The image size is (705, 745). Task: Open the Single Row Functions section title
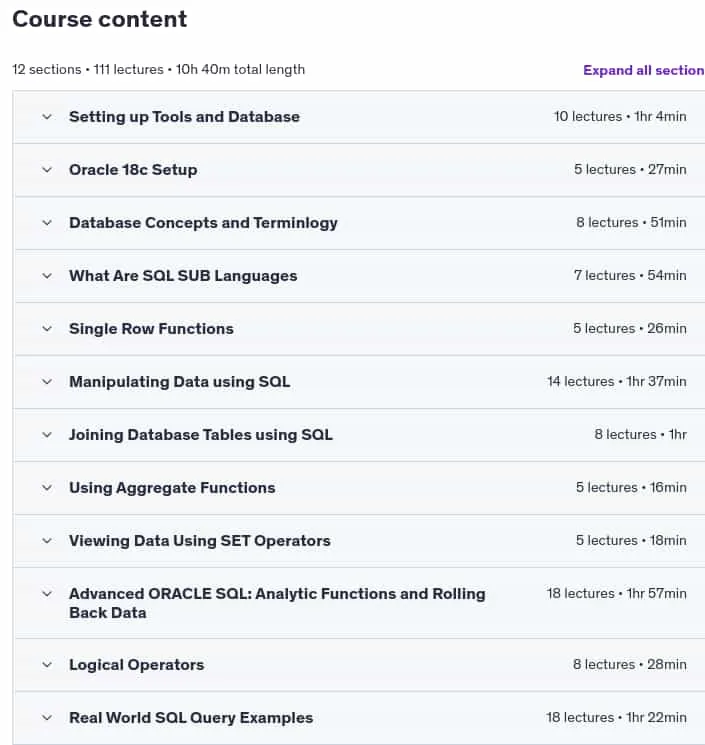(151, 329)
